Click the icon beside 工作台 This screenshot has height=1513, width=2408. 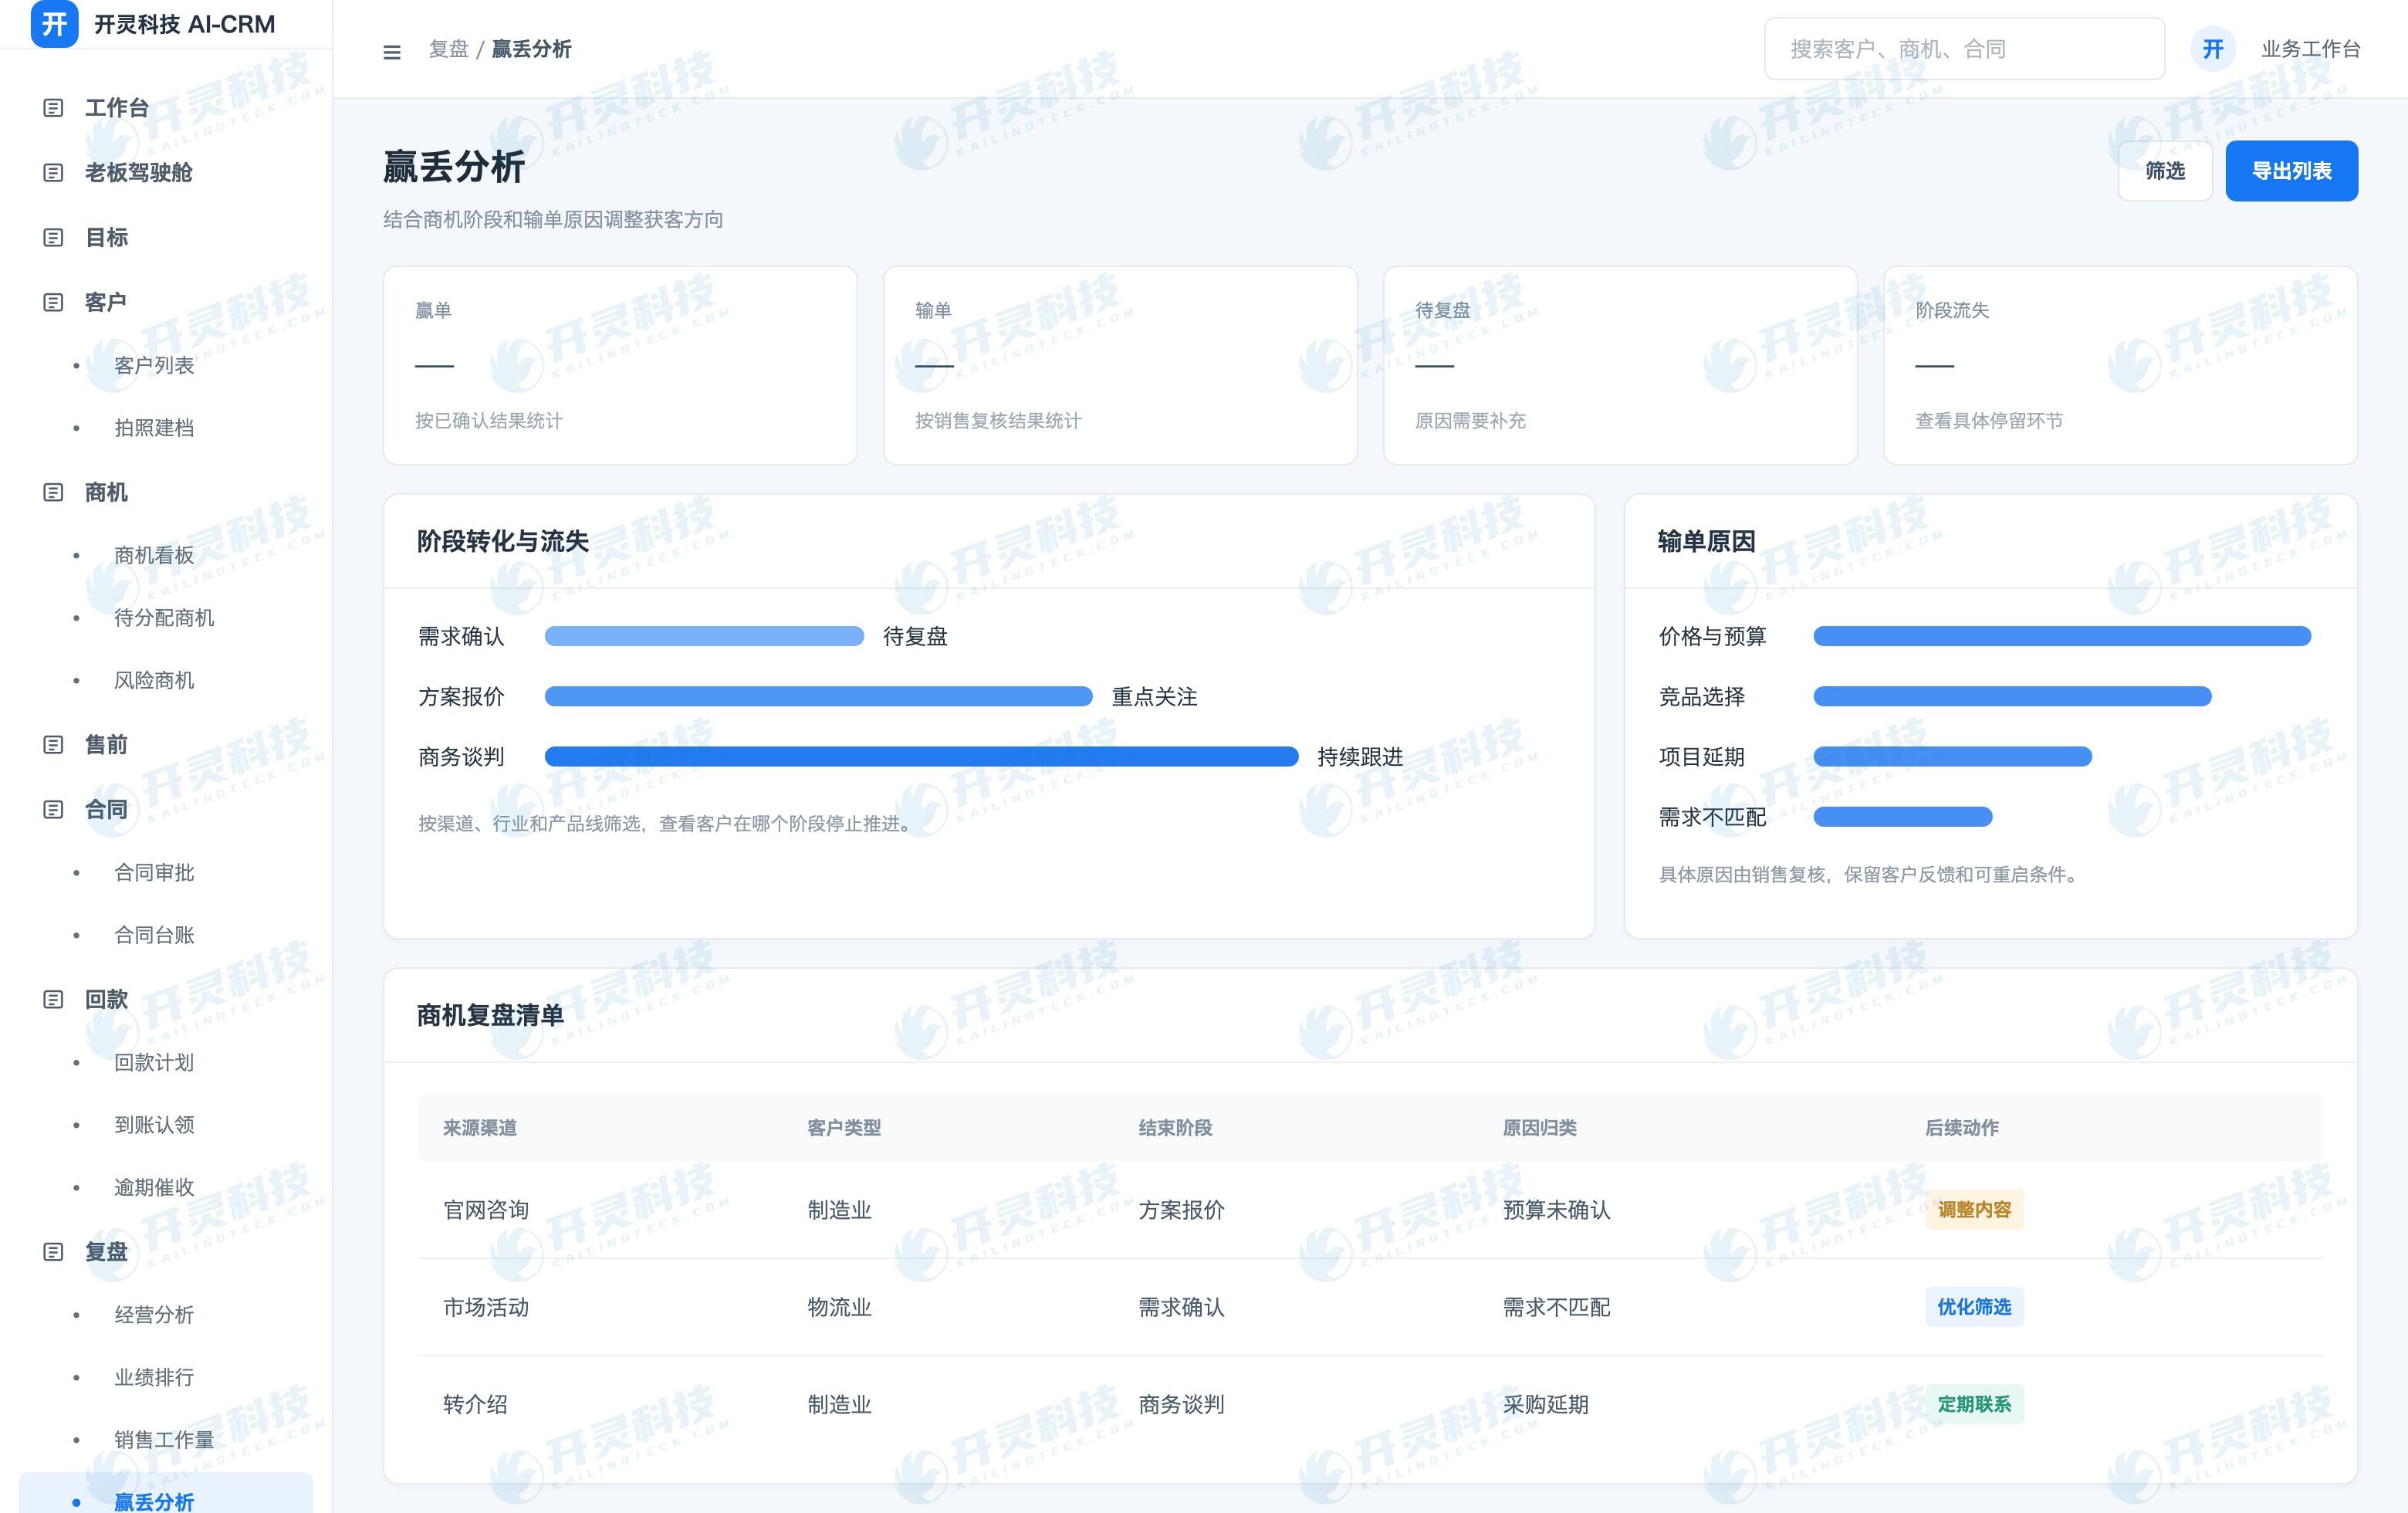[x=54, y=108]
